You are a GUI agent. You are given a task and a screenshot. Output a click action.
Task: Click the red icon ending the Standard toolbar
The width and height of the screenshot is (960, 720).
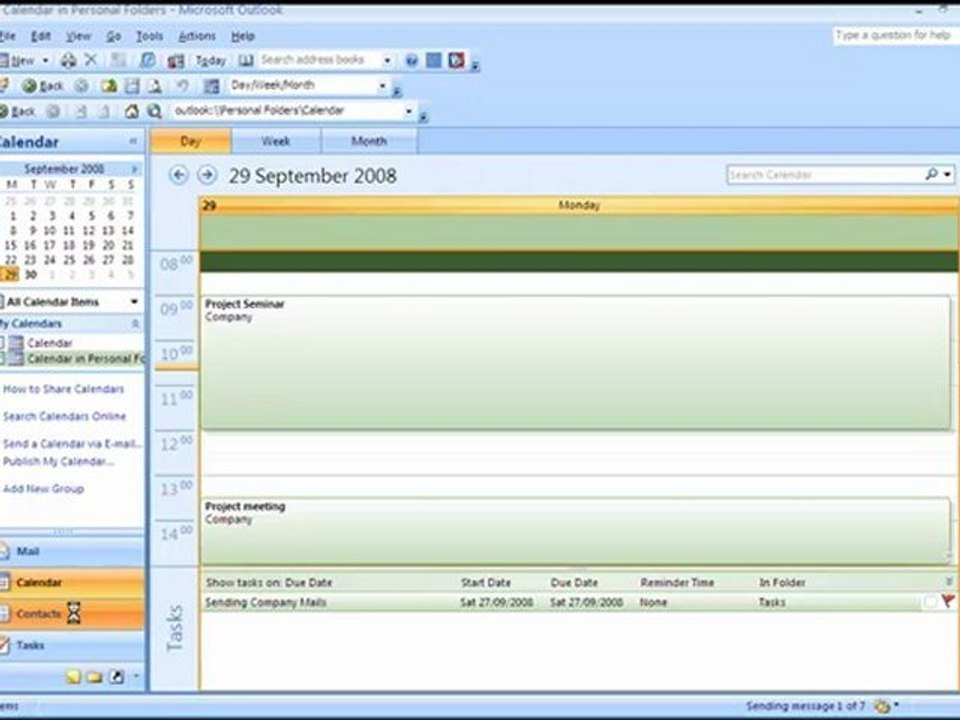[457, 60]
